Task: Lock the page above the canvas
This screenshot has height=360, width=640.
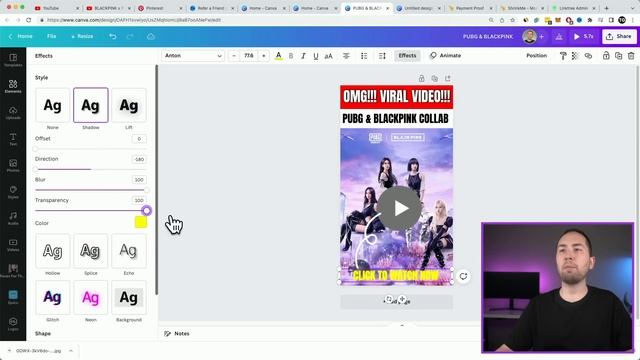Action: (x=422, y=78)
